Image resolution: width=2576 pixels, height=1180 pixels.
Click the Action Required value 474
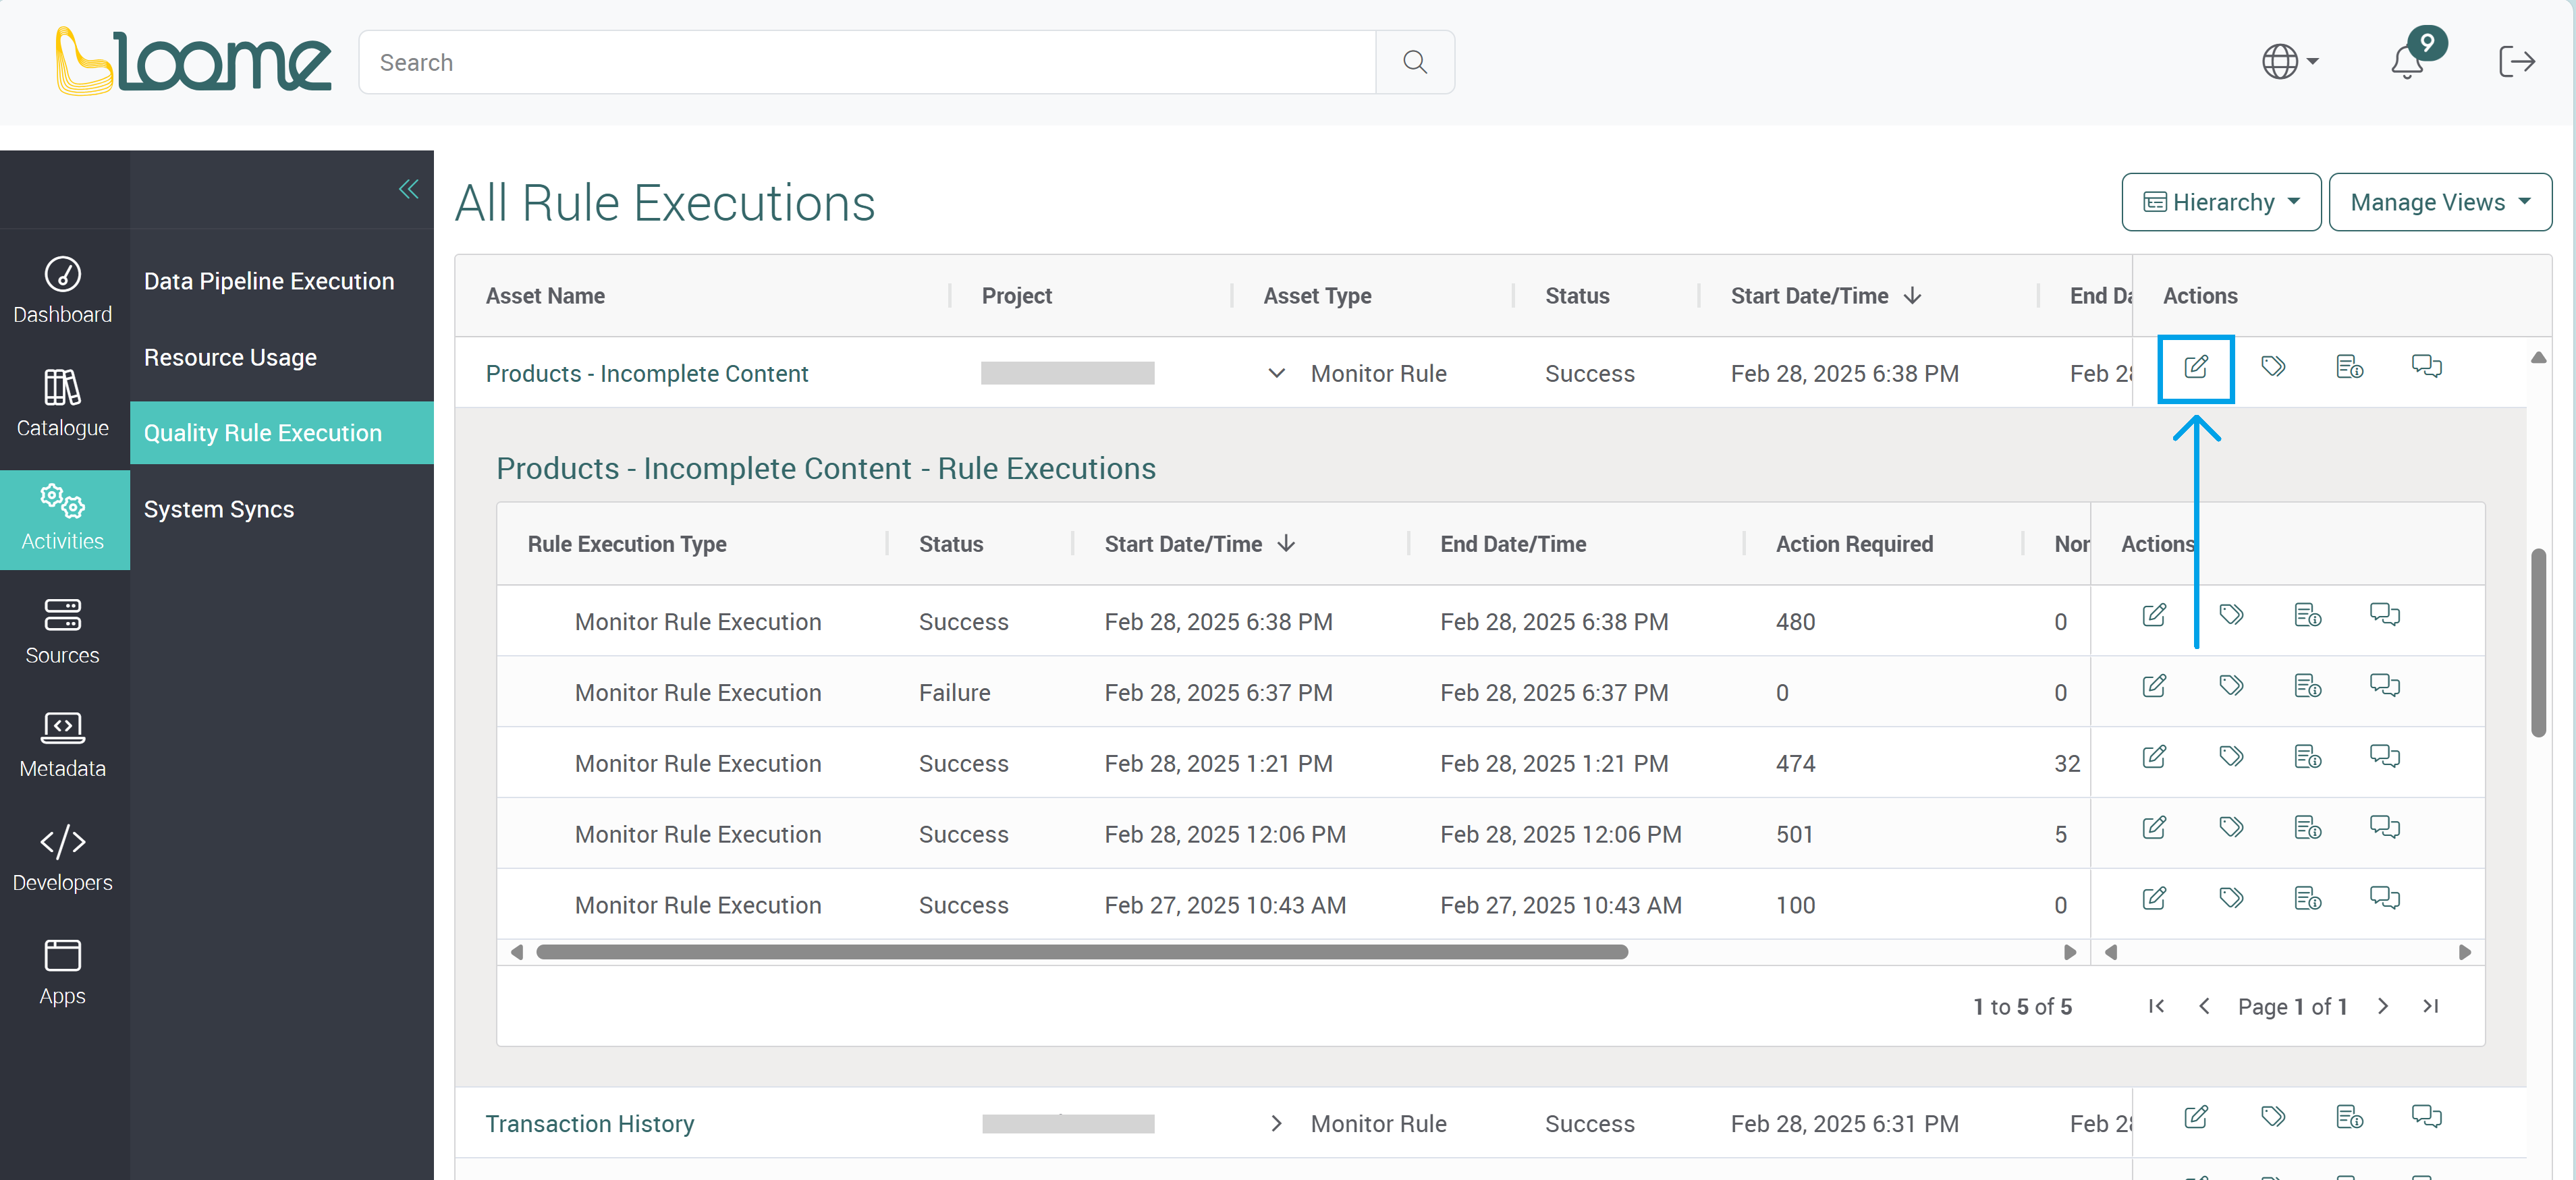point(1795,763)
